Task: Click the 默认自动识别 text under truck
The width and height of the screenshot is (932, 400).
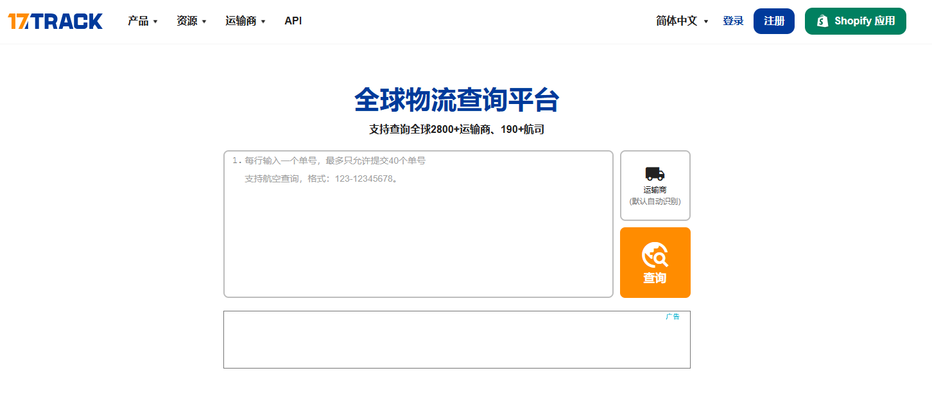Action: click(x=655, y=201)
